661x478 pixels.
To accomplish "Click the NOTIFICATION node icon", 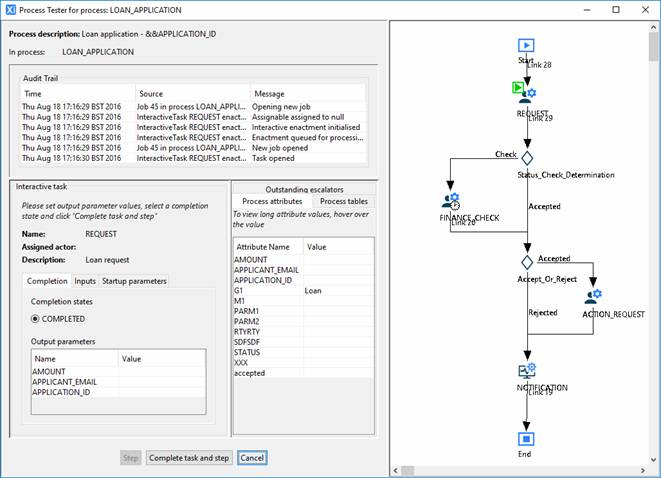I will point(526,371).
